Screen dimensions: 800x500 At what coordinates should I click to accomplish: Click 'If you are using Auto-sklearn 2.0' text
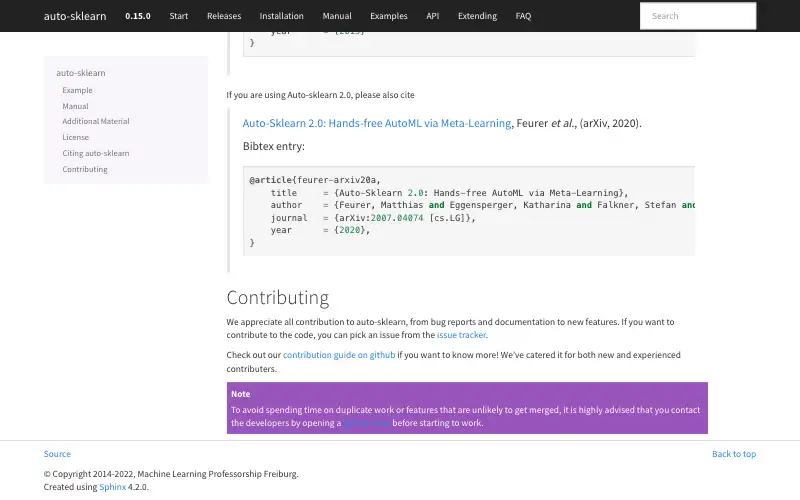point(320,95)
